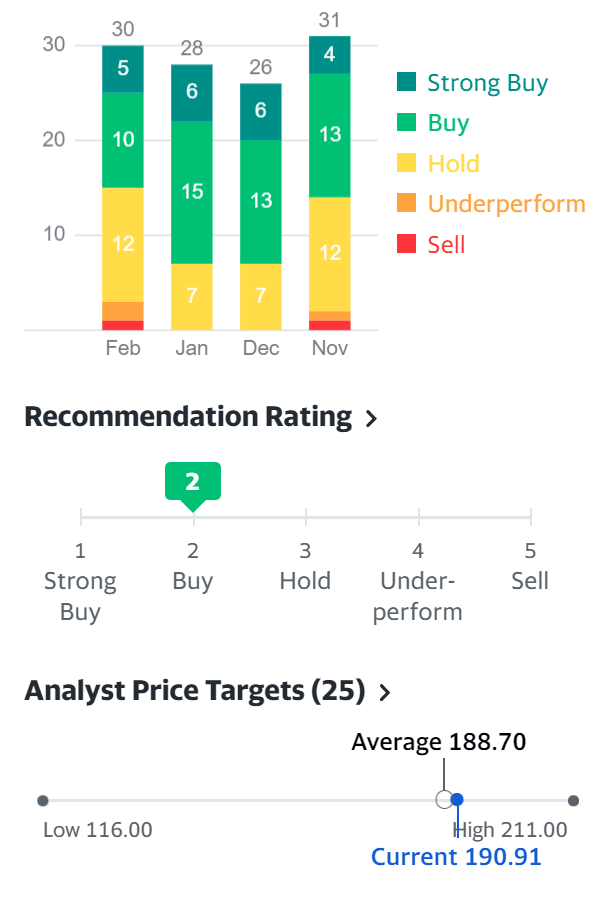Click the green rating marker showing 2
Screen dimensions: 611x906
(193, 482)
